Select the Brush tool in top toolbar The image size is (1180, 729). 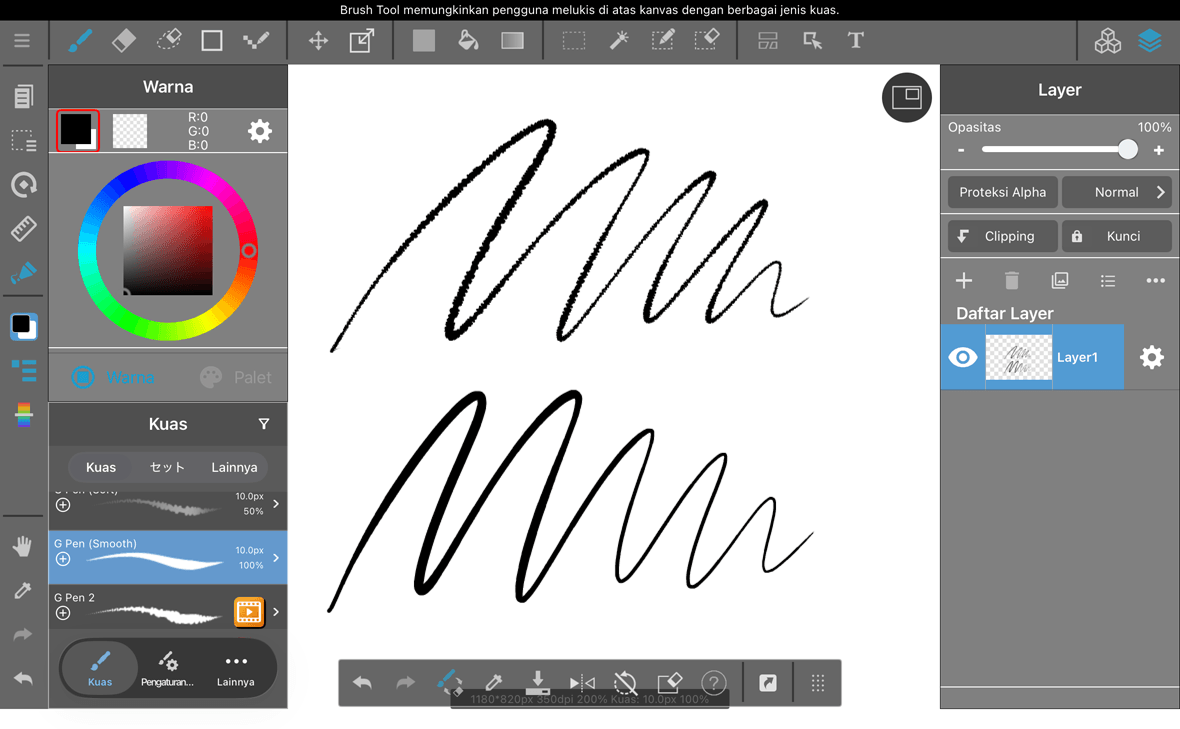80,41
